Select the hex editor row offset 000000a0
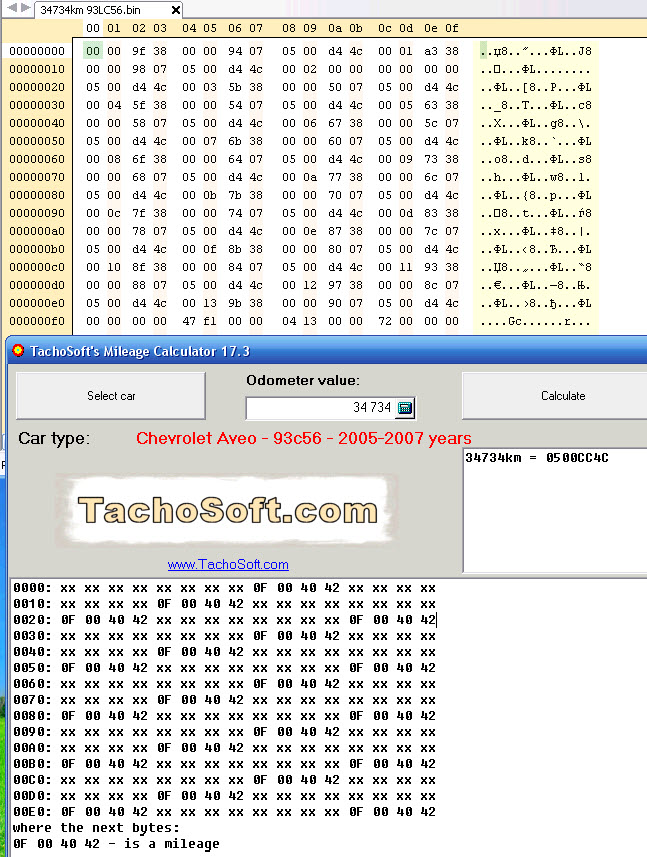This screenshot has height=857, width=647. pyautogui.click(x=37, y=231)
